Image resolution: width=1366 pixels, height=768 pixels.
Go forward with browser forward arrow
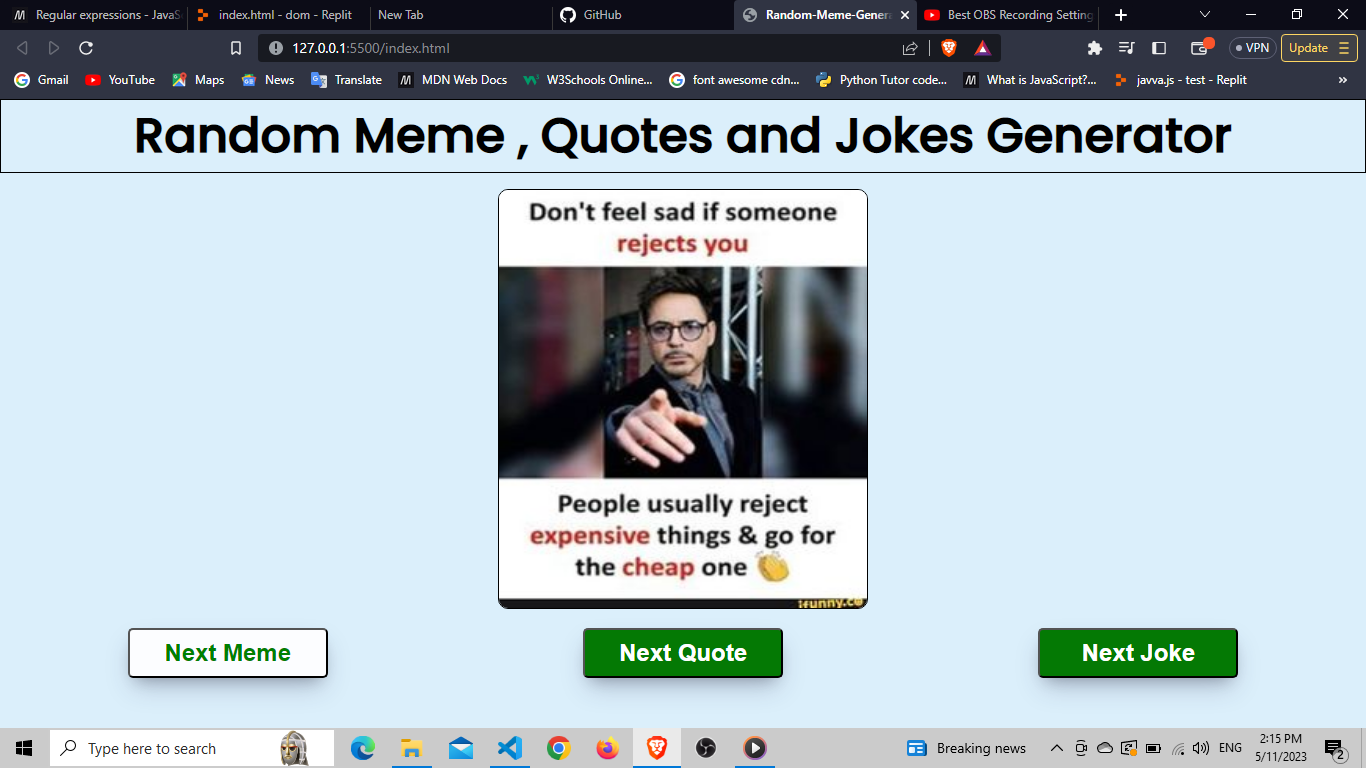tap(54, 48)
